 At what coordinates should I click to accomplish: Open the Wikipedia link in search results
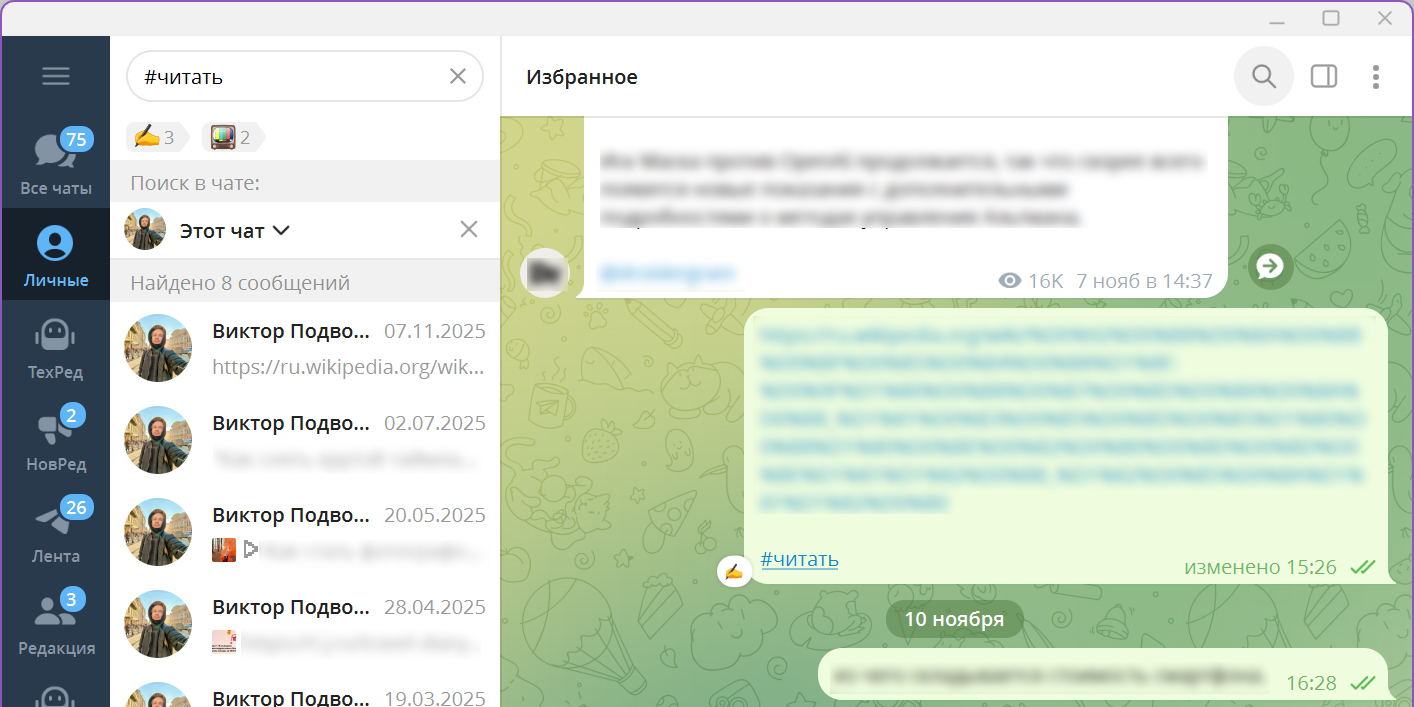pyautogui.click(x=348, y=367)
